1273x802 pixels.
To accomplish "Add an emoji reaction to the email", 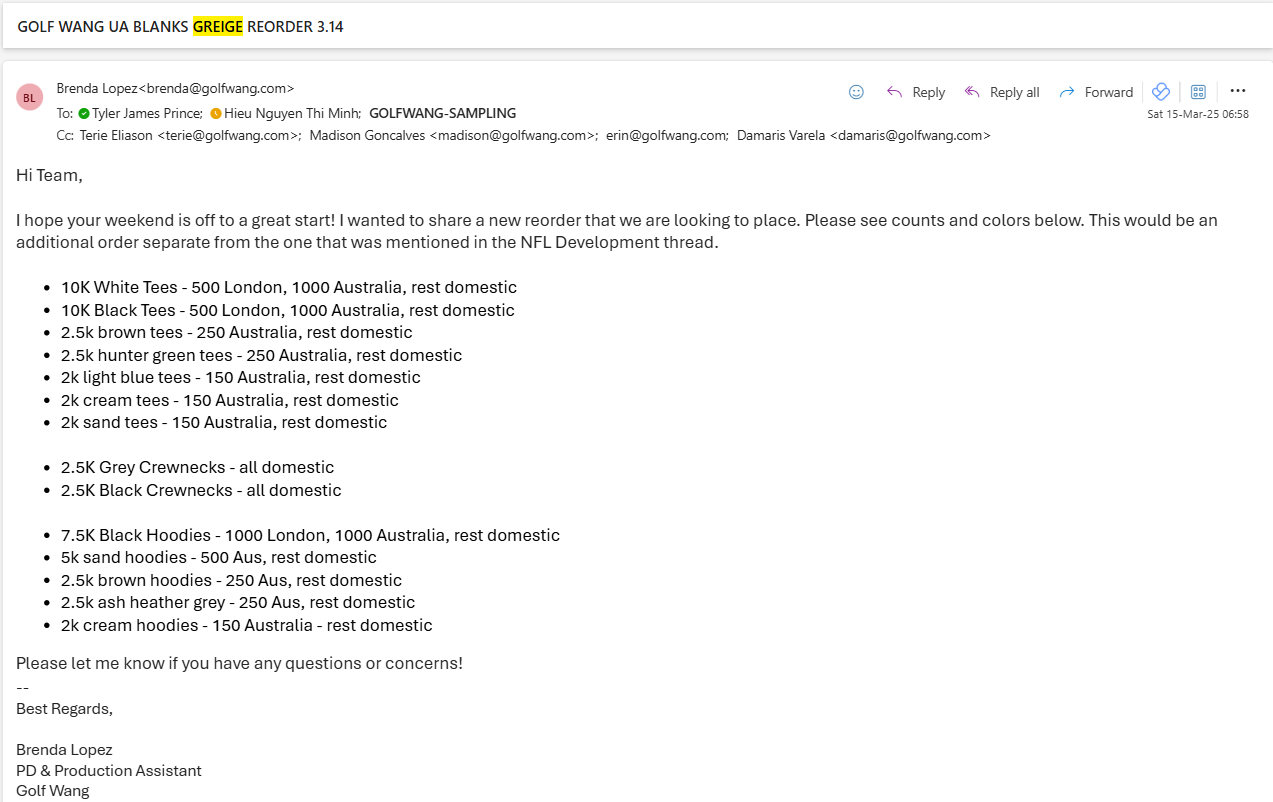I will [856, 92].
